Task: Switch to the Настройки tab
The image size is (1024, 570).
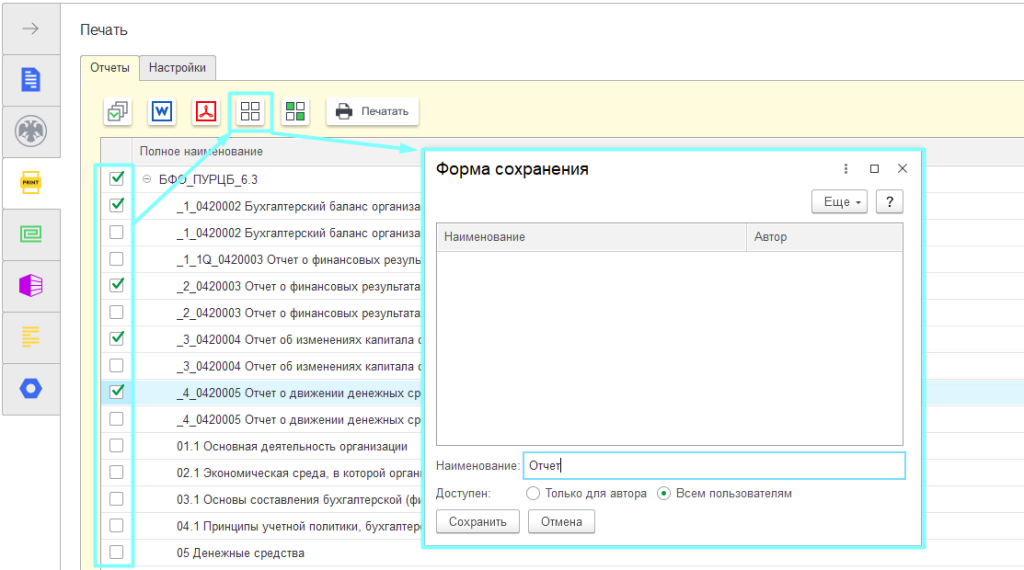Action: tap(178, 68)
